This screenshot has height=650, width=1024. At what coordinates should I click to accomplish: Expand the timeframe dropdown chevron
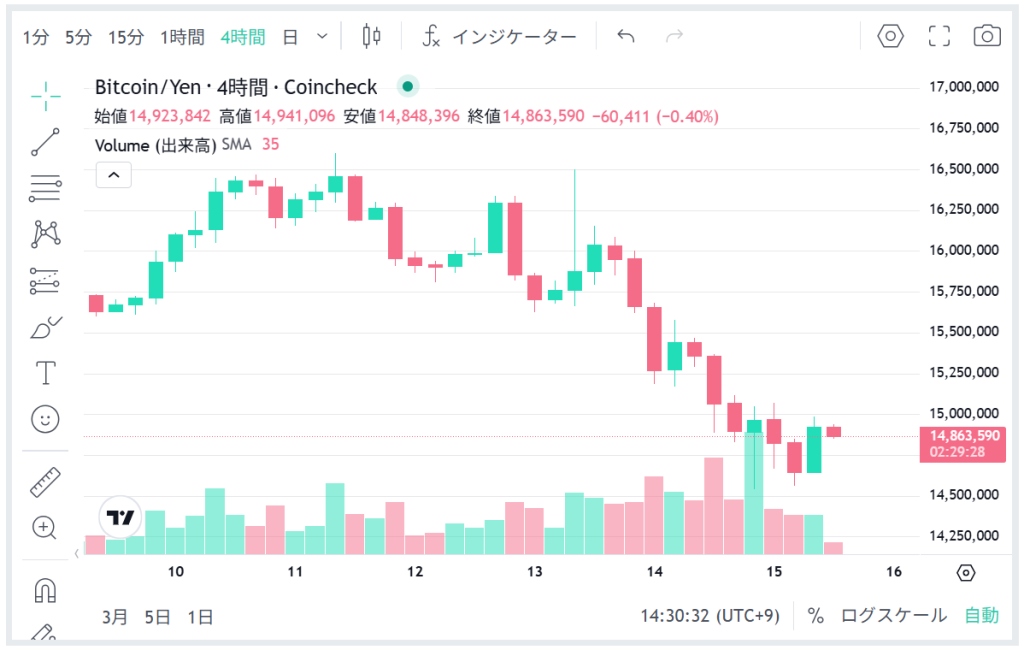322,37
